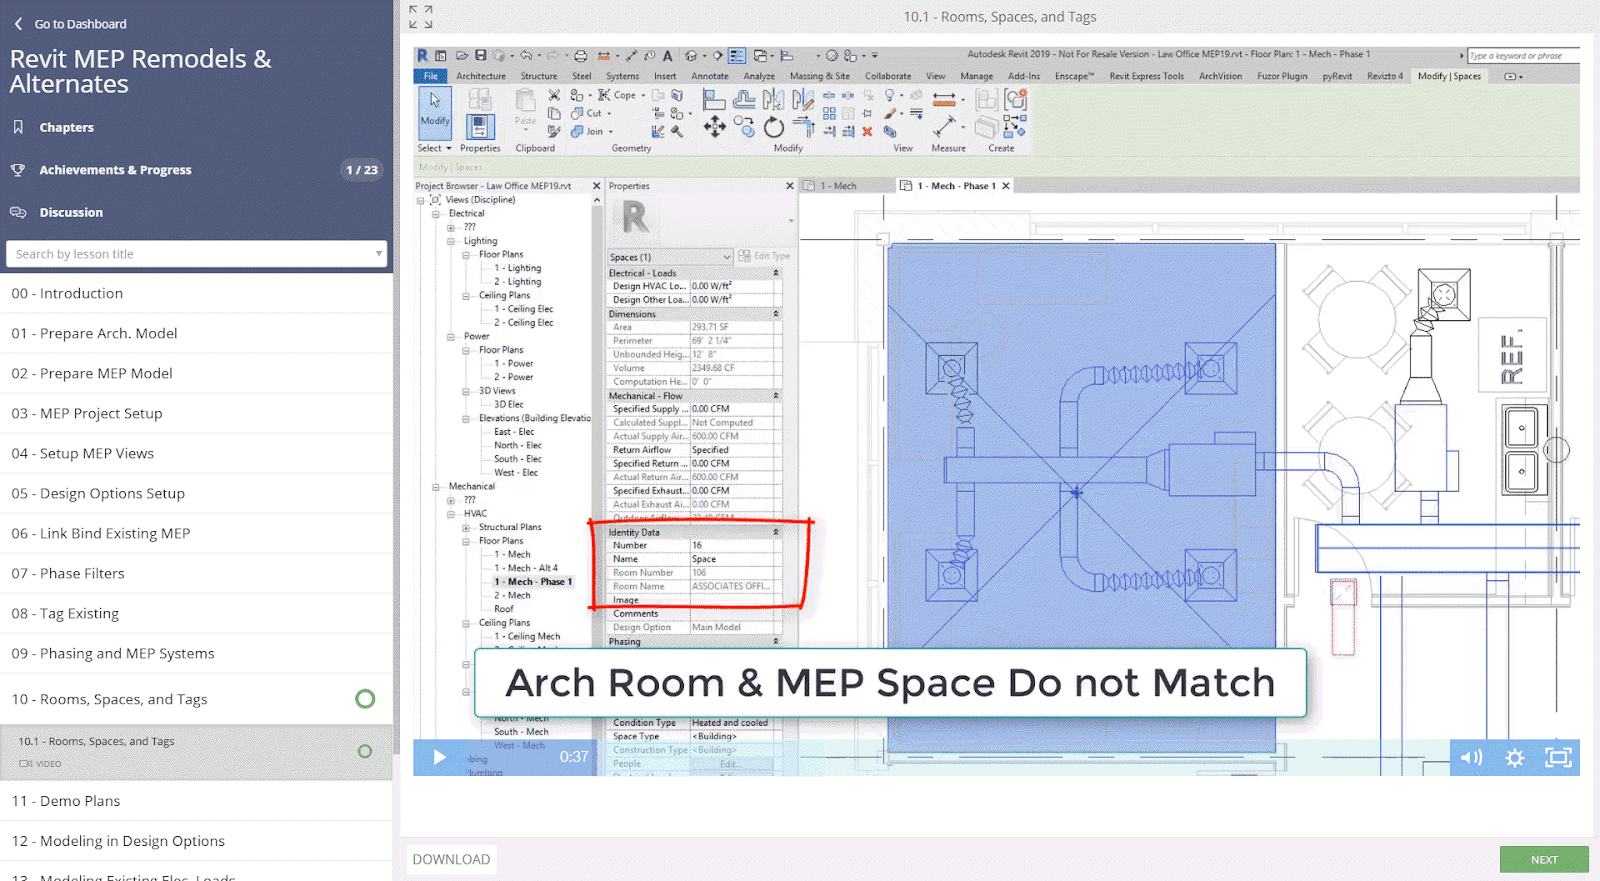1600x881 pixels.
Task: Open the lesson title search dropdown
Action: [378, 254]
